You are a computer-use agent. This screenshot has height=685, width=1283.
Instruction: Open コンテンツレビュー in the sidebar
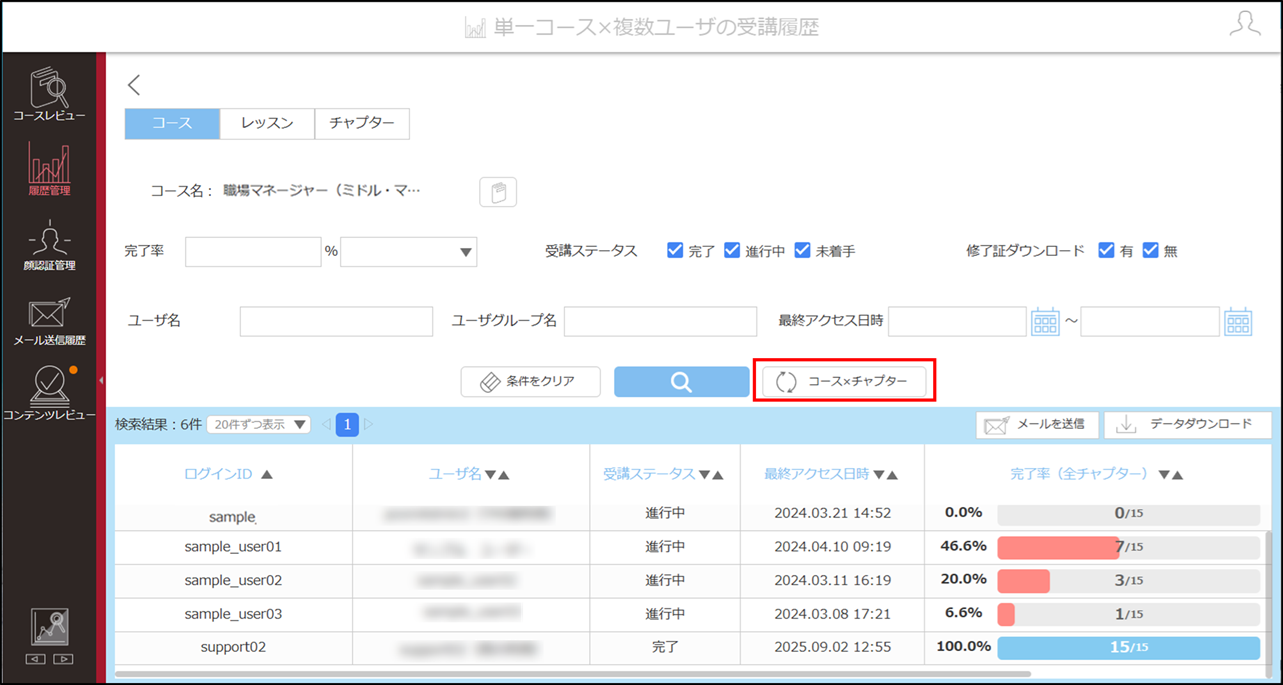point(49,393)
